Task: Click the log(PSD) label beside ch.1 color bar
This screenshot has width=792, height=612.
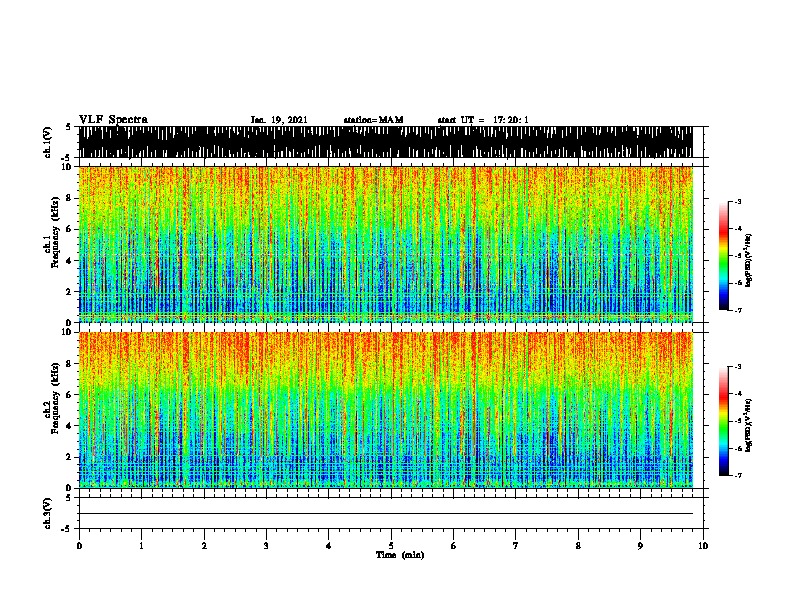Action: (x=749, y=260)
